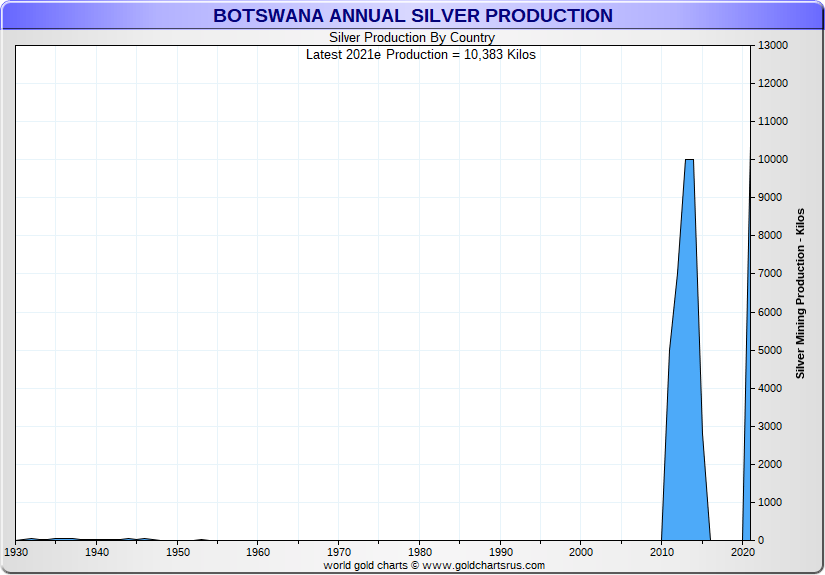Click the 13000 value on the right axis
This screenshot has height=575, width=825.
pyautogui.click(x=774, y=45)
